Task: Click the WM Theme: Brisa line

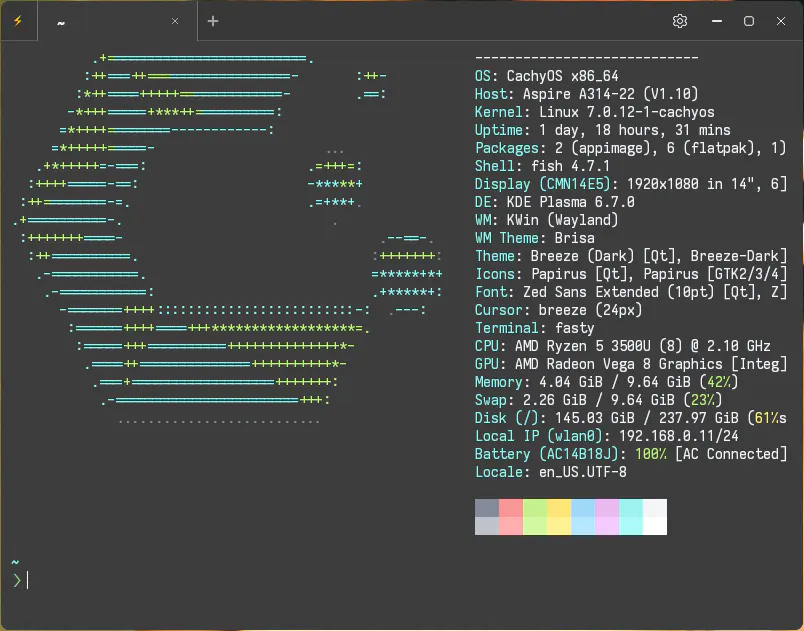Action: tap(535, 238)
